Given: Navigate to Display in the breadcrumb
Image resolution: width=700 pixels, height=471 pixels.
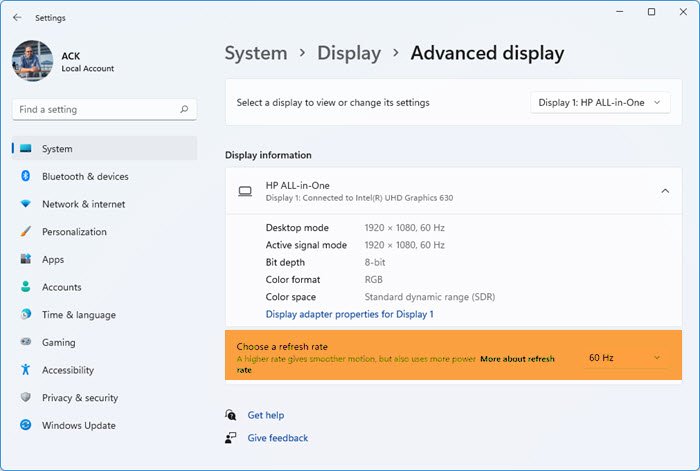Looking at the screenshot, I should tap(349, 54).
